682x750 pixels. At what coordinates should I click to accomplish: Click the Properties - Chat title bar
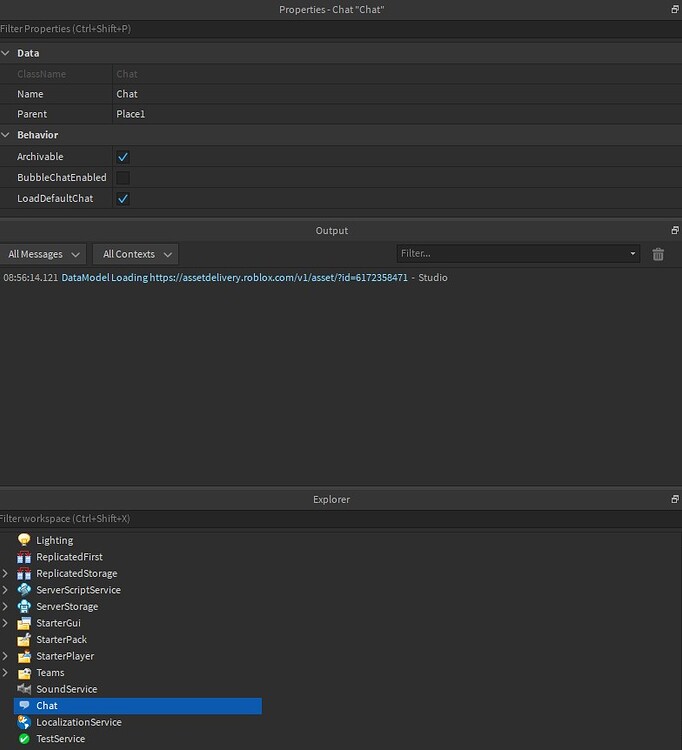[x=332, y=10]
